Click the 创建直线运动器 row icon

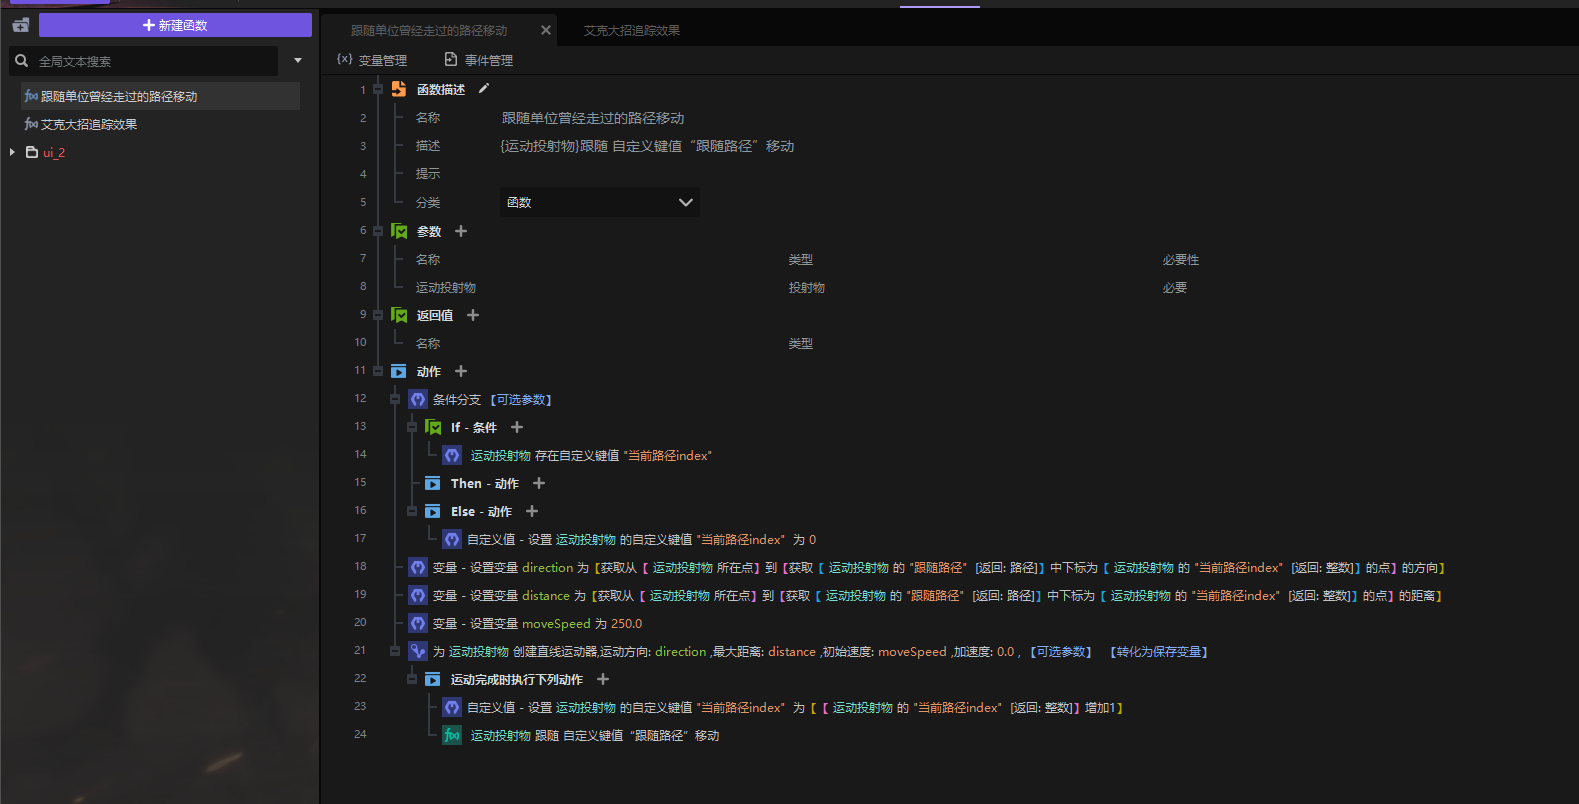coord(418,651)
